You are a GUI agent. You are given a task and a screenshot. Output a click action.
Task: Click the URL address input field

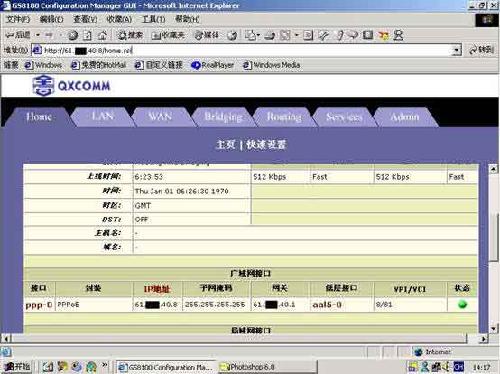[247, 50]
